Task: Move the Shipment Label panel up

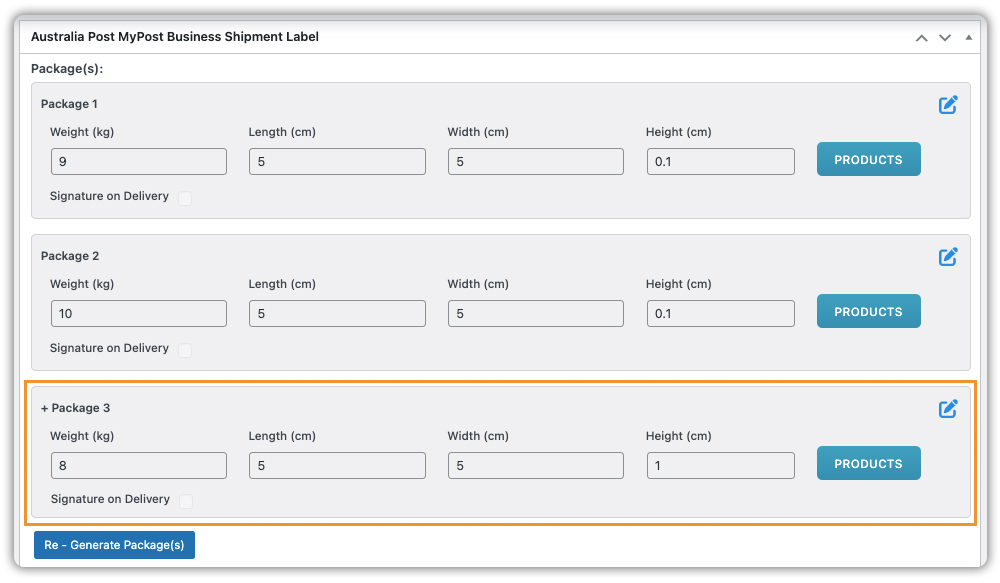Action: (x=922, y=38)
